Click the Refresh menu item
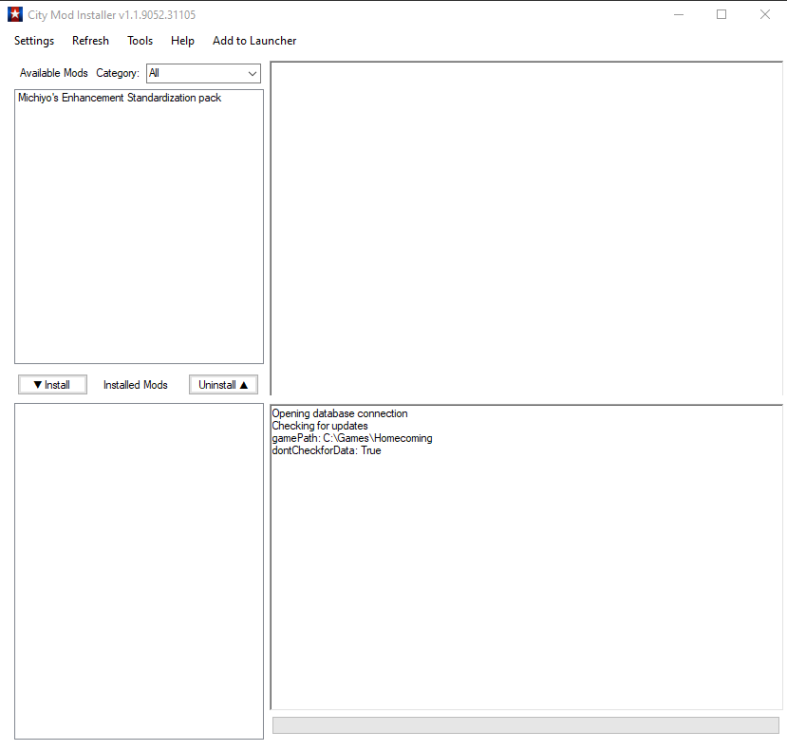The image size is (787, 750). pyautogui.click(x=90, y=41)
